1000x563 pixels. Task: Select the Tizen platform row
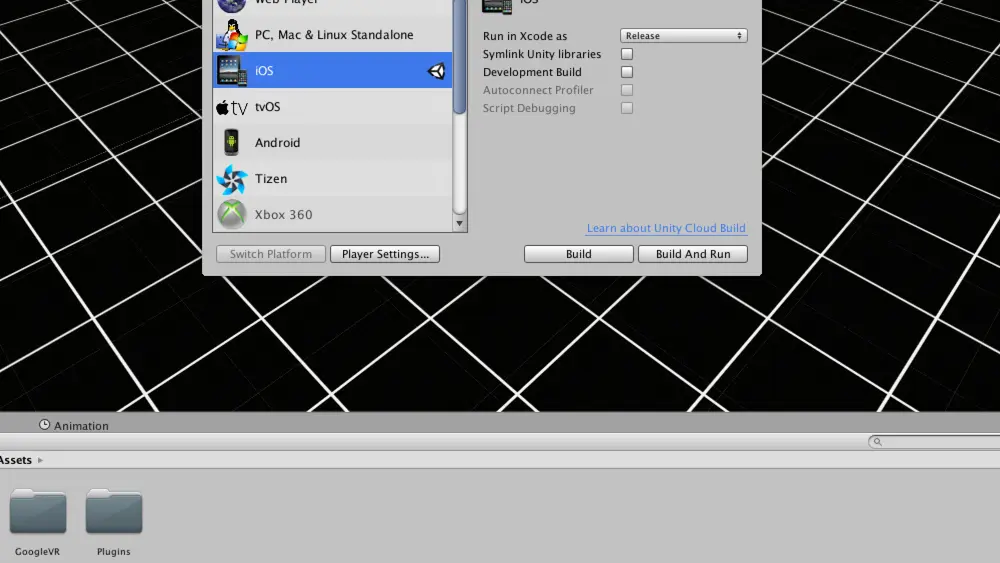click(332, 179)
